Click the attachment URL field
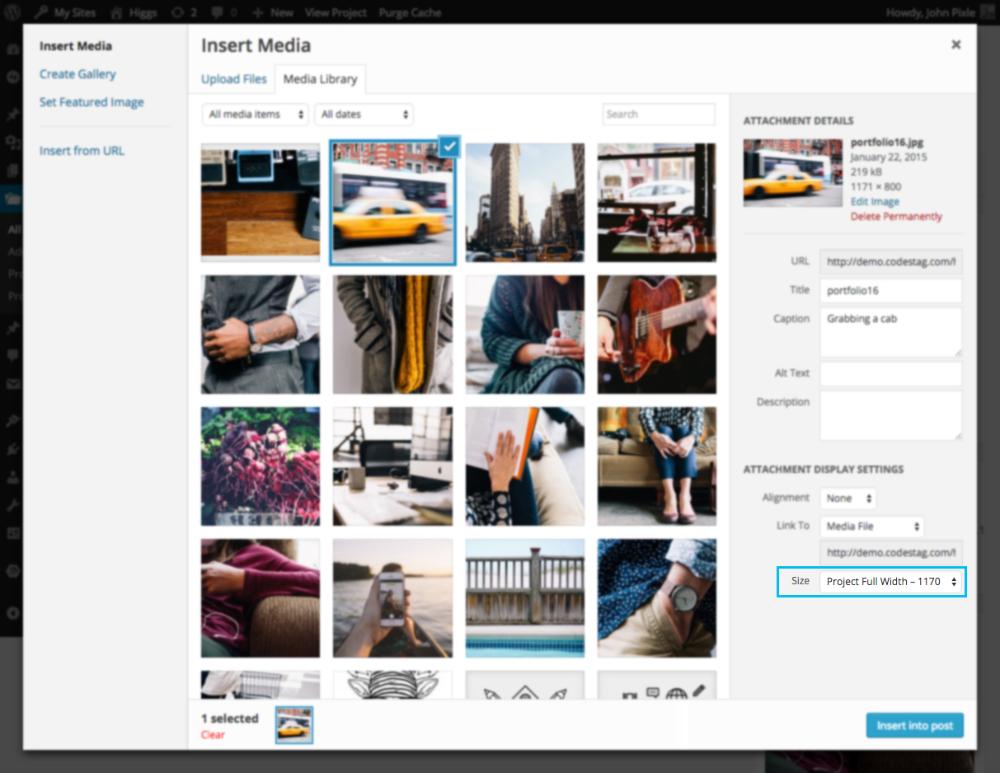Image resolution: width=1000 pixels, height=773 pixels. point(890,261)
